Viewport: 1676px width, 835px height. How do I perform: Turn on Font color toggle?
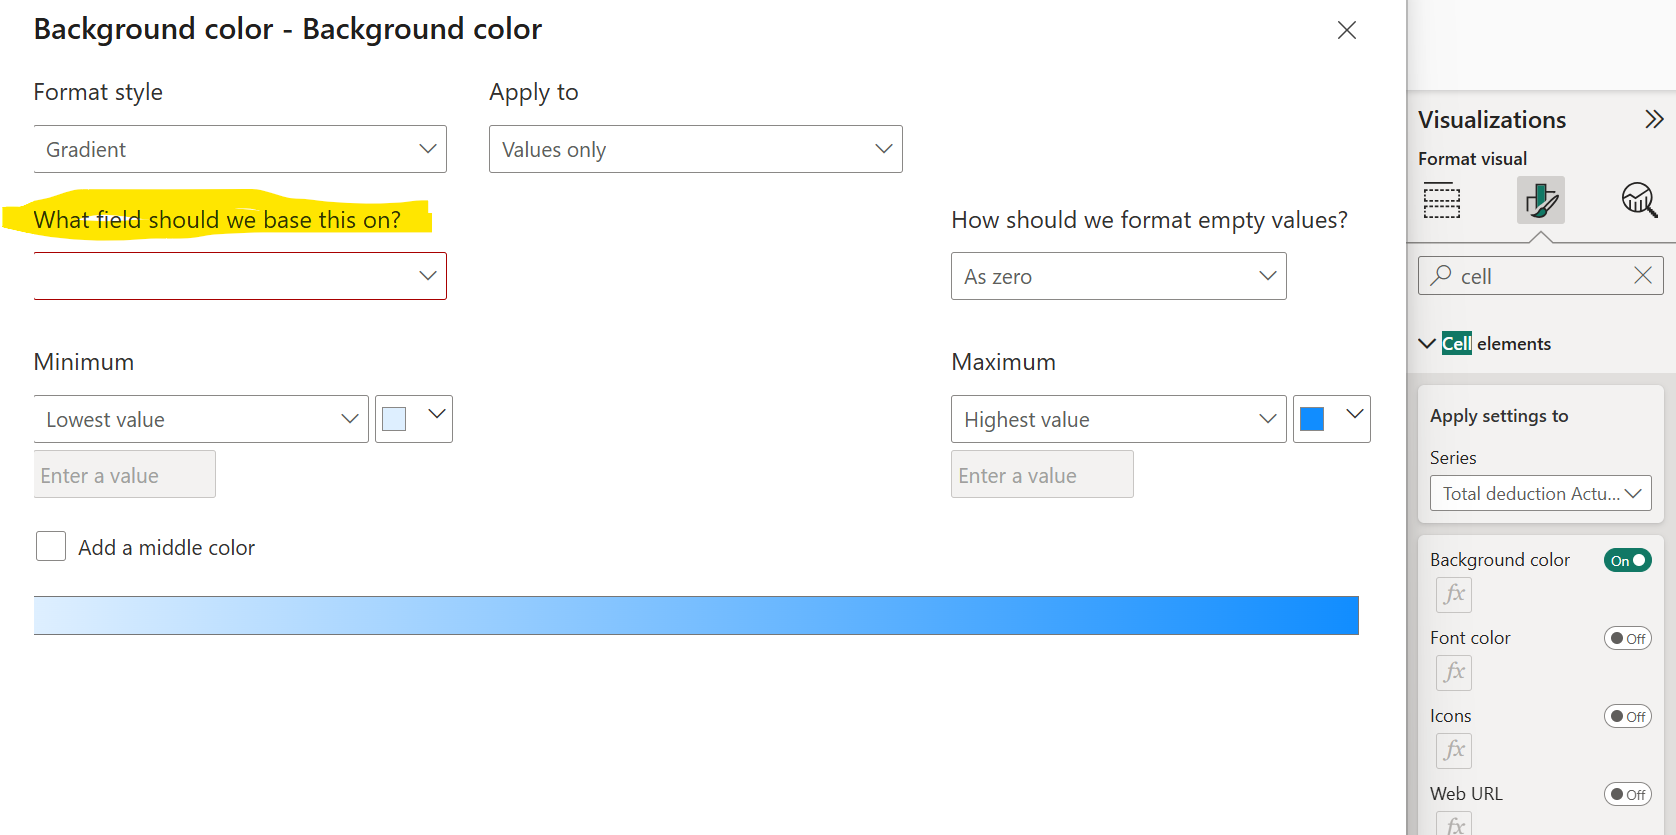[x=1628, y=638]
